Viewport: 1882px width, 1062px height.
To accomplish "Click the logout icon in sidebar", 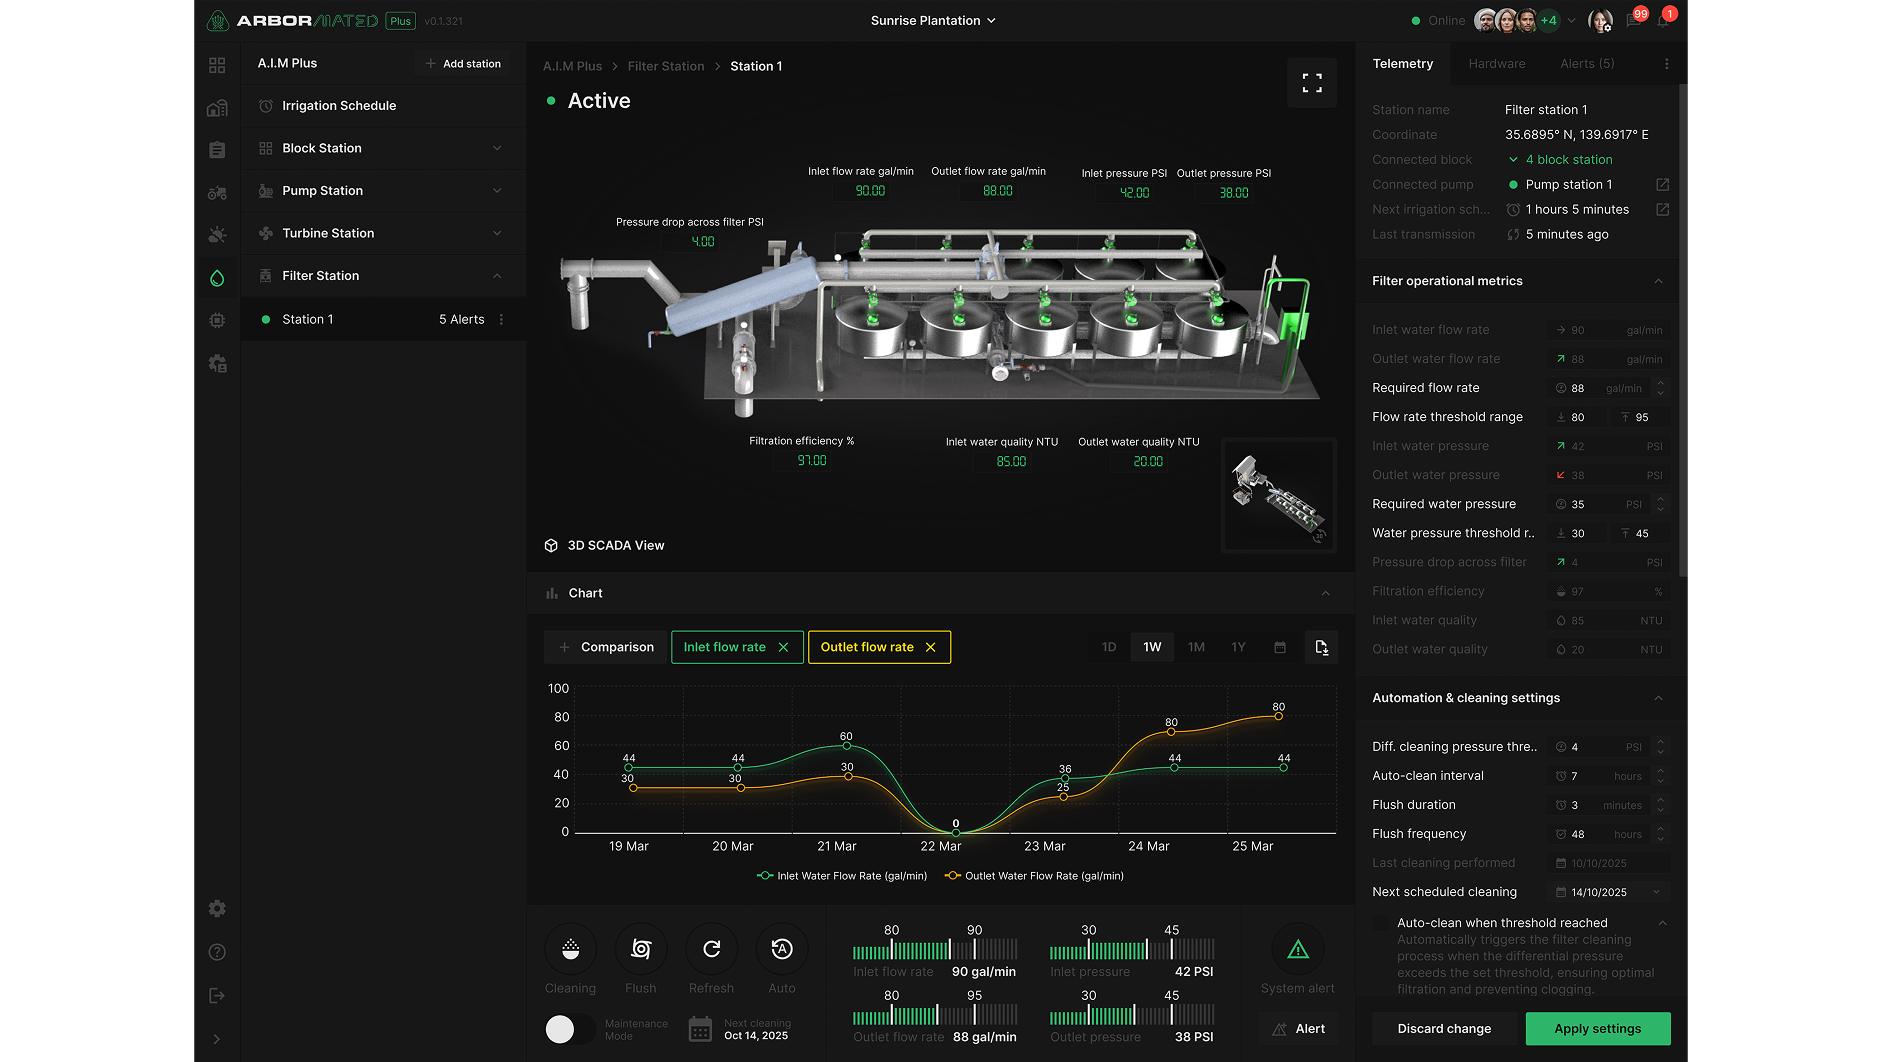I will pos(217,996).
